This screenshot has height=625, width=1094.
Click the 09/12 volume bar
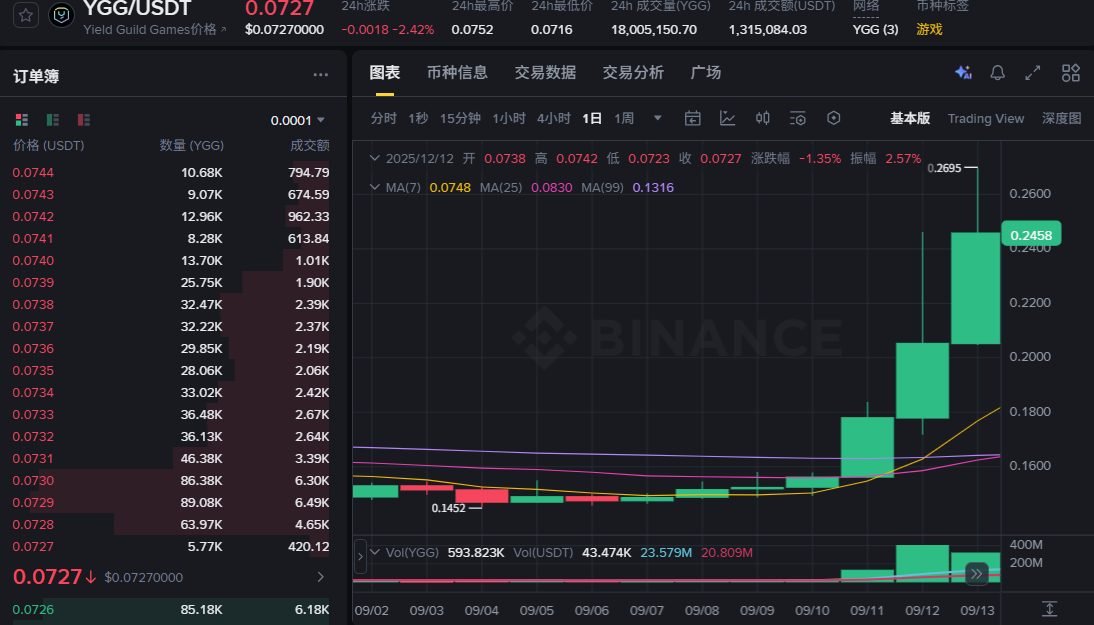pyautogui.click(x=922, y=563)
